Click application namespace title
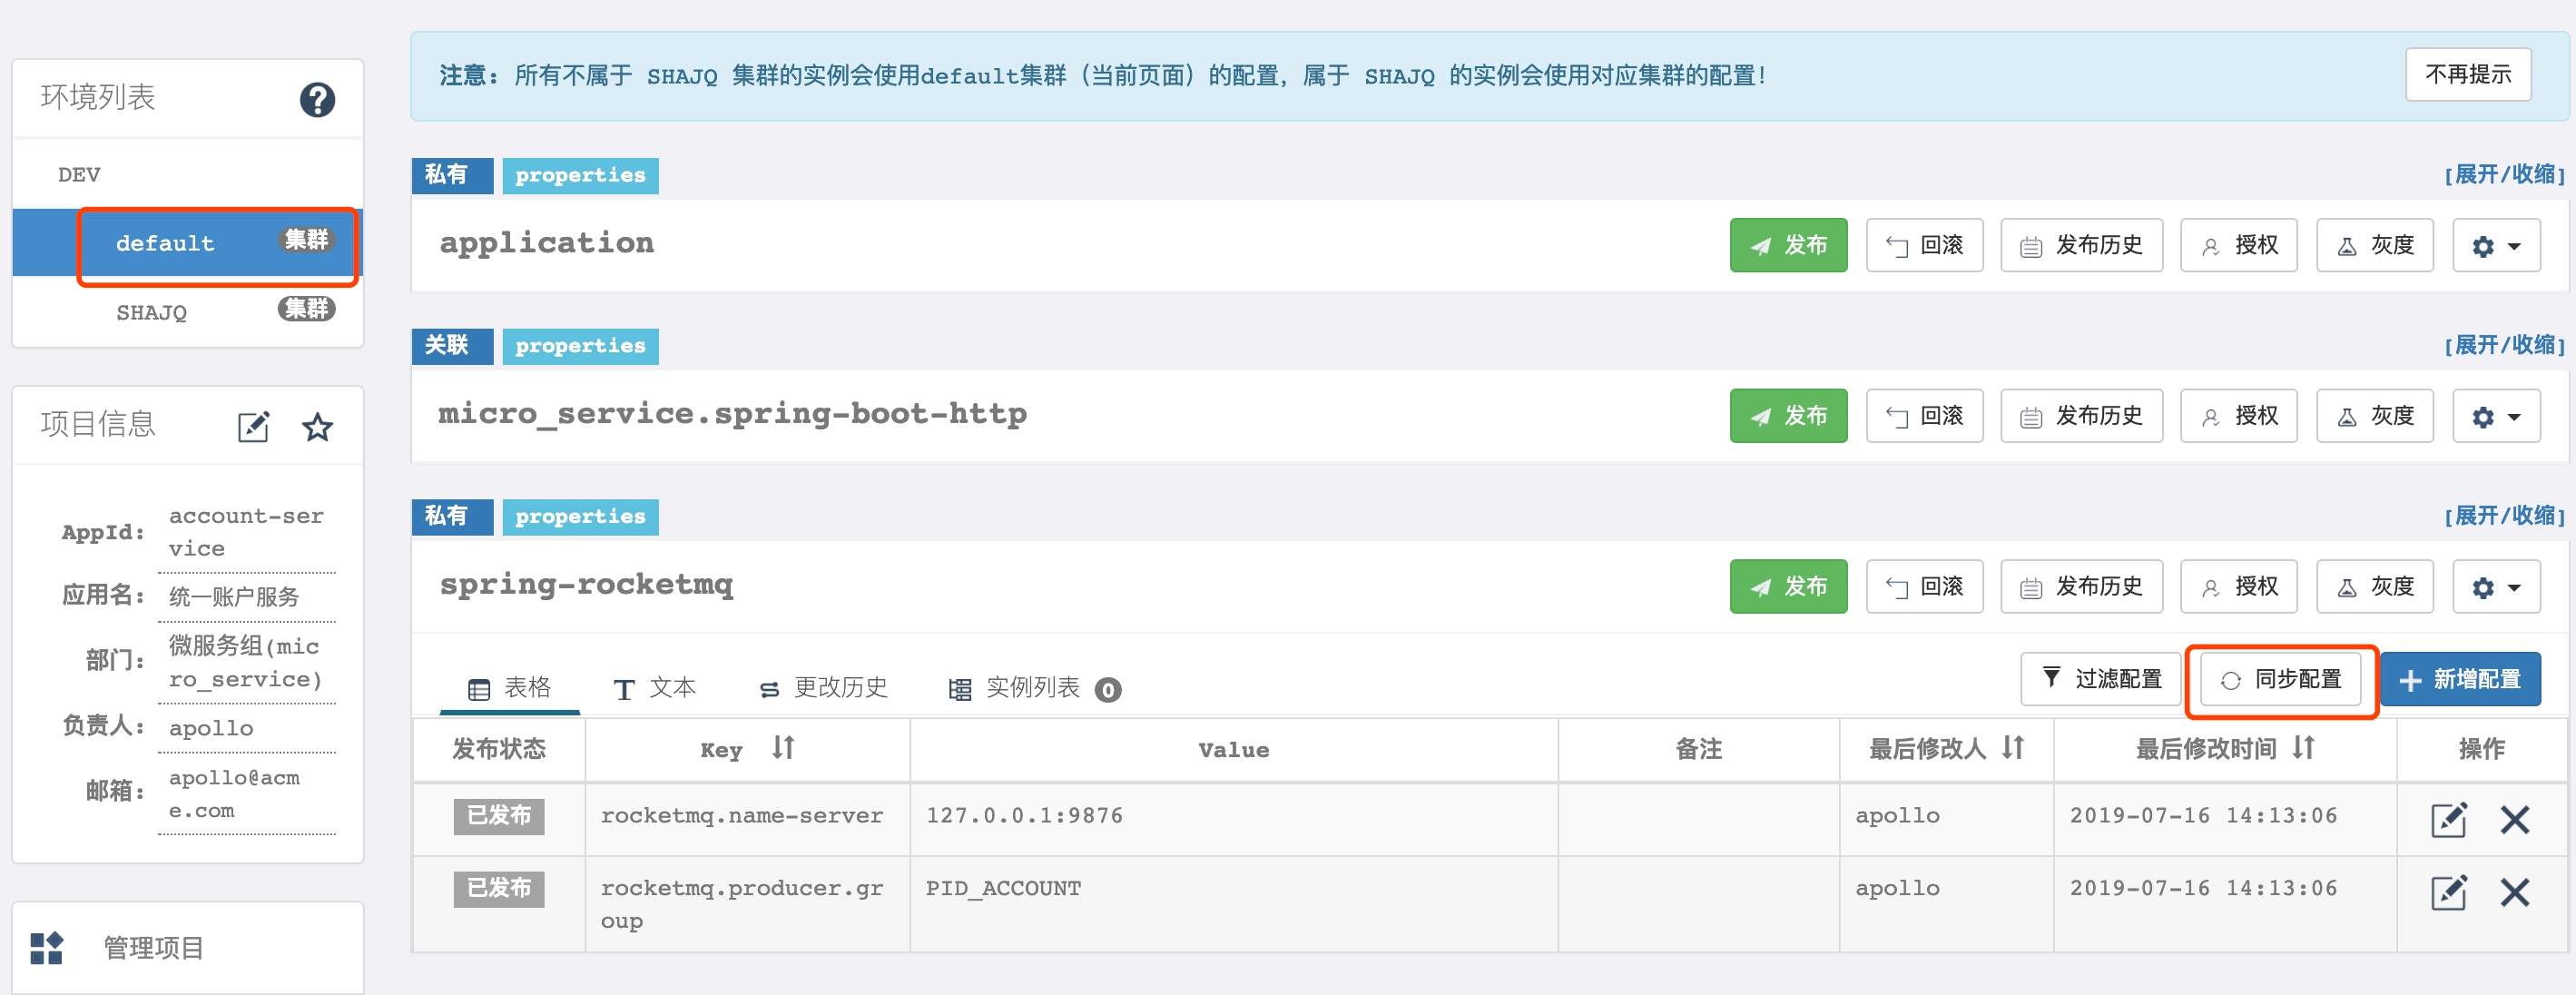This screenshot has height=995, width=2576. coord(546,243)
